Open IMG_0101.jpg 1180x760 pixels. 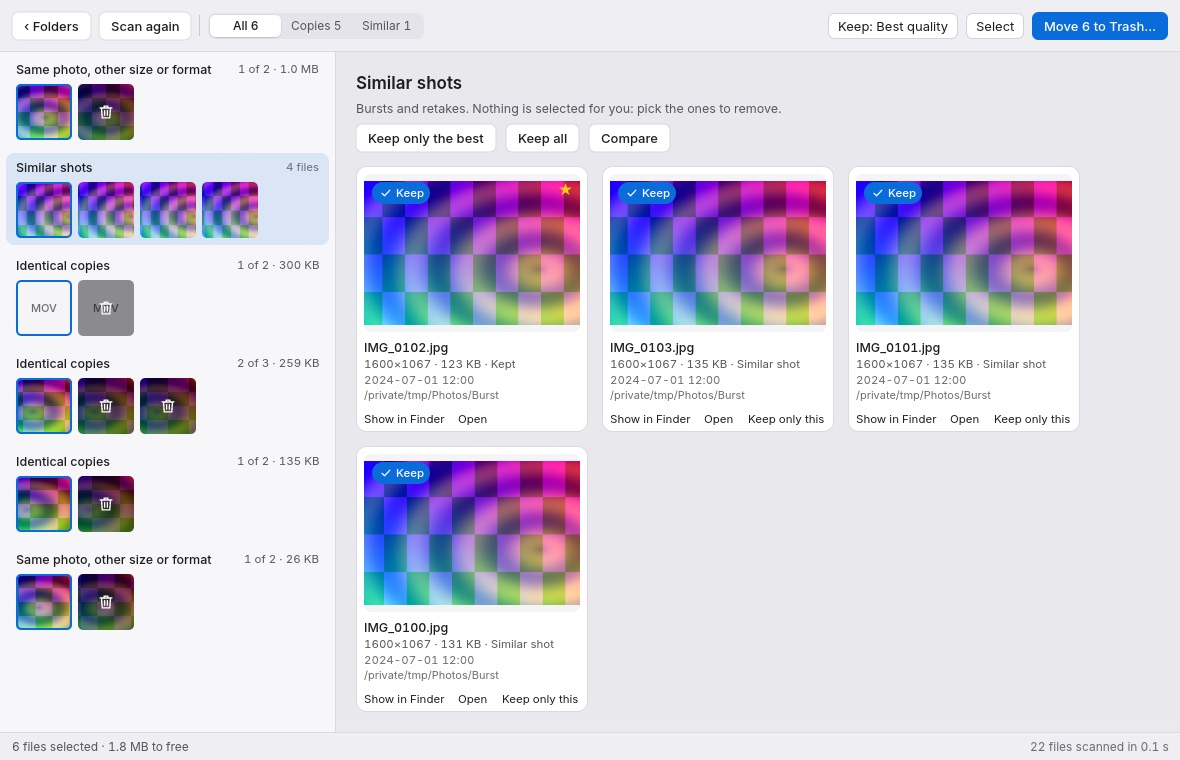click(965, 419)
